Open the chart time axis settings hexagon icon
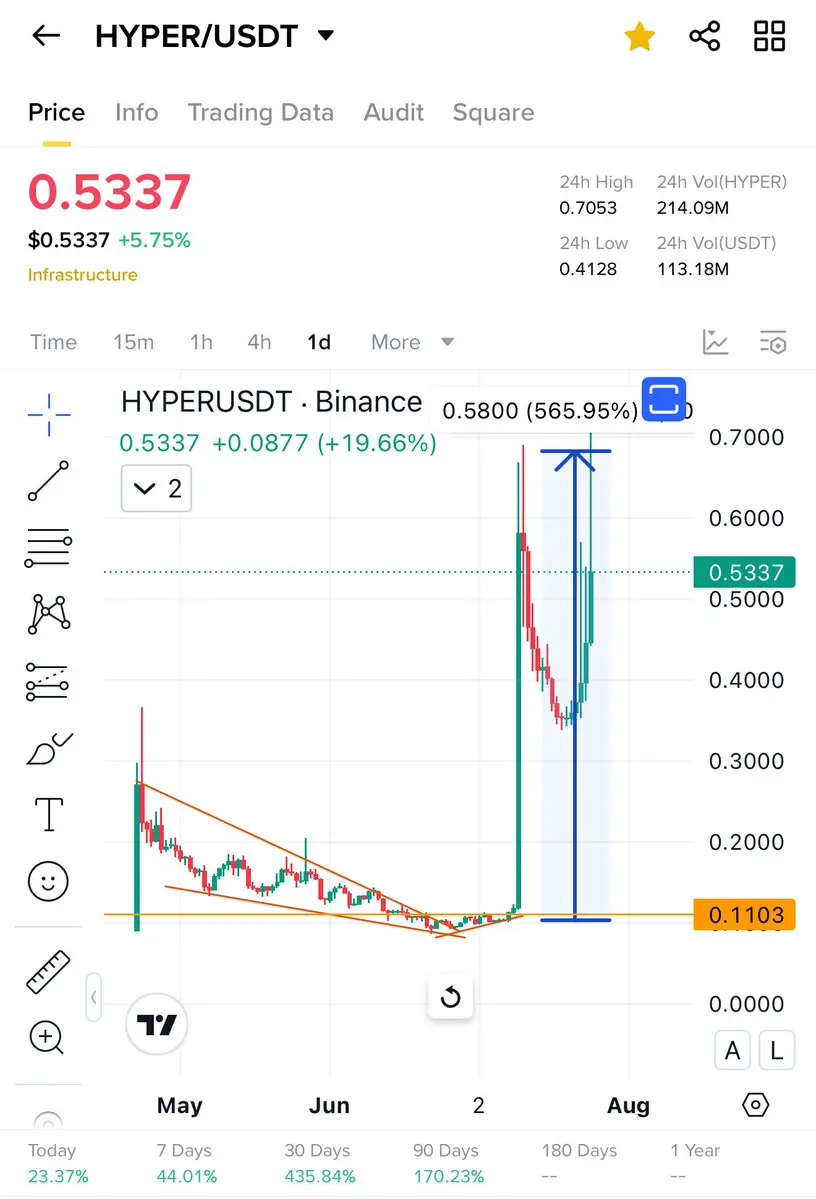This screenshot has width=816, height=1199. pyautogui.click(x=756, y=1105)
